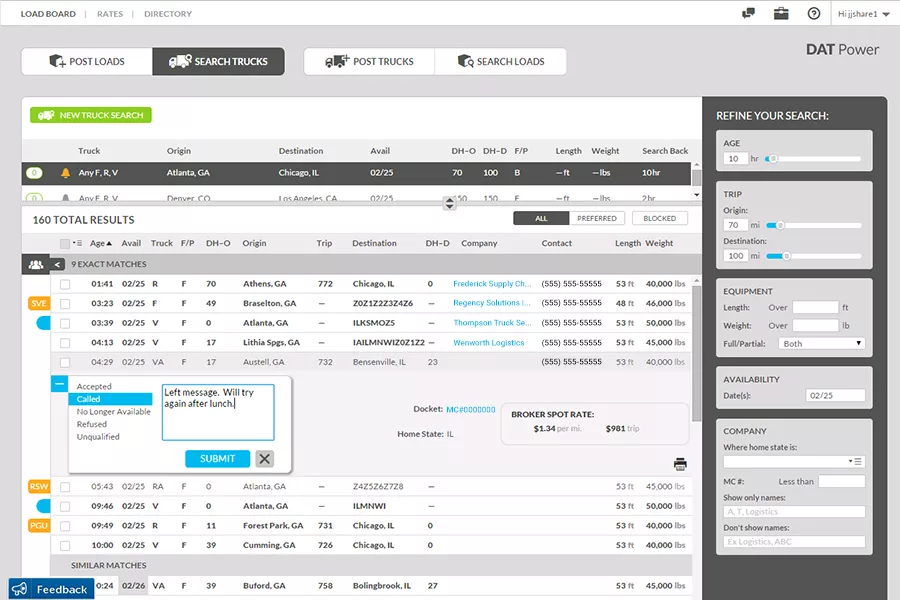Open Frederick Supply company link

[x=492, y=284]
